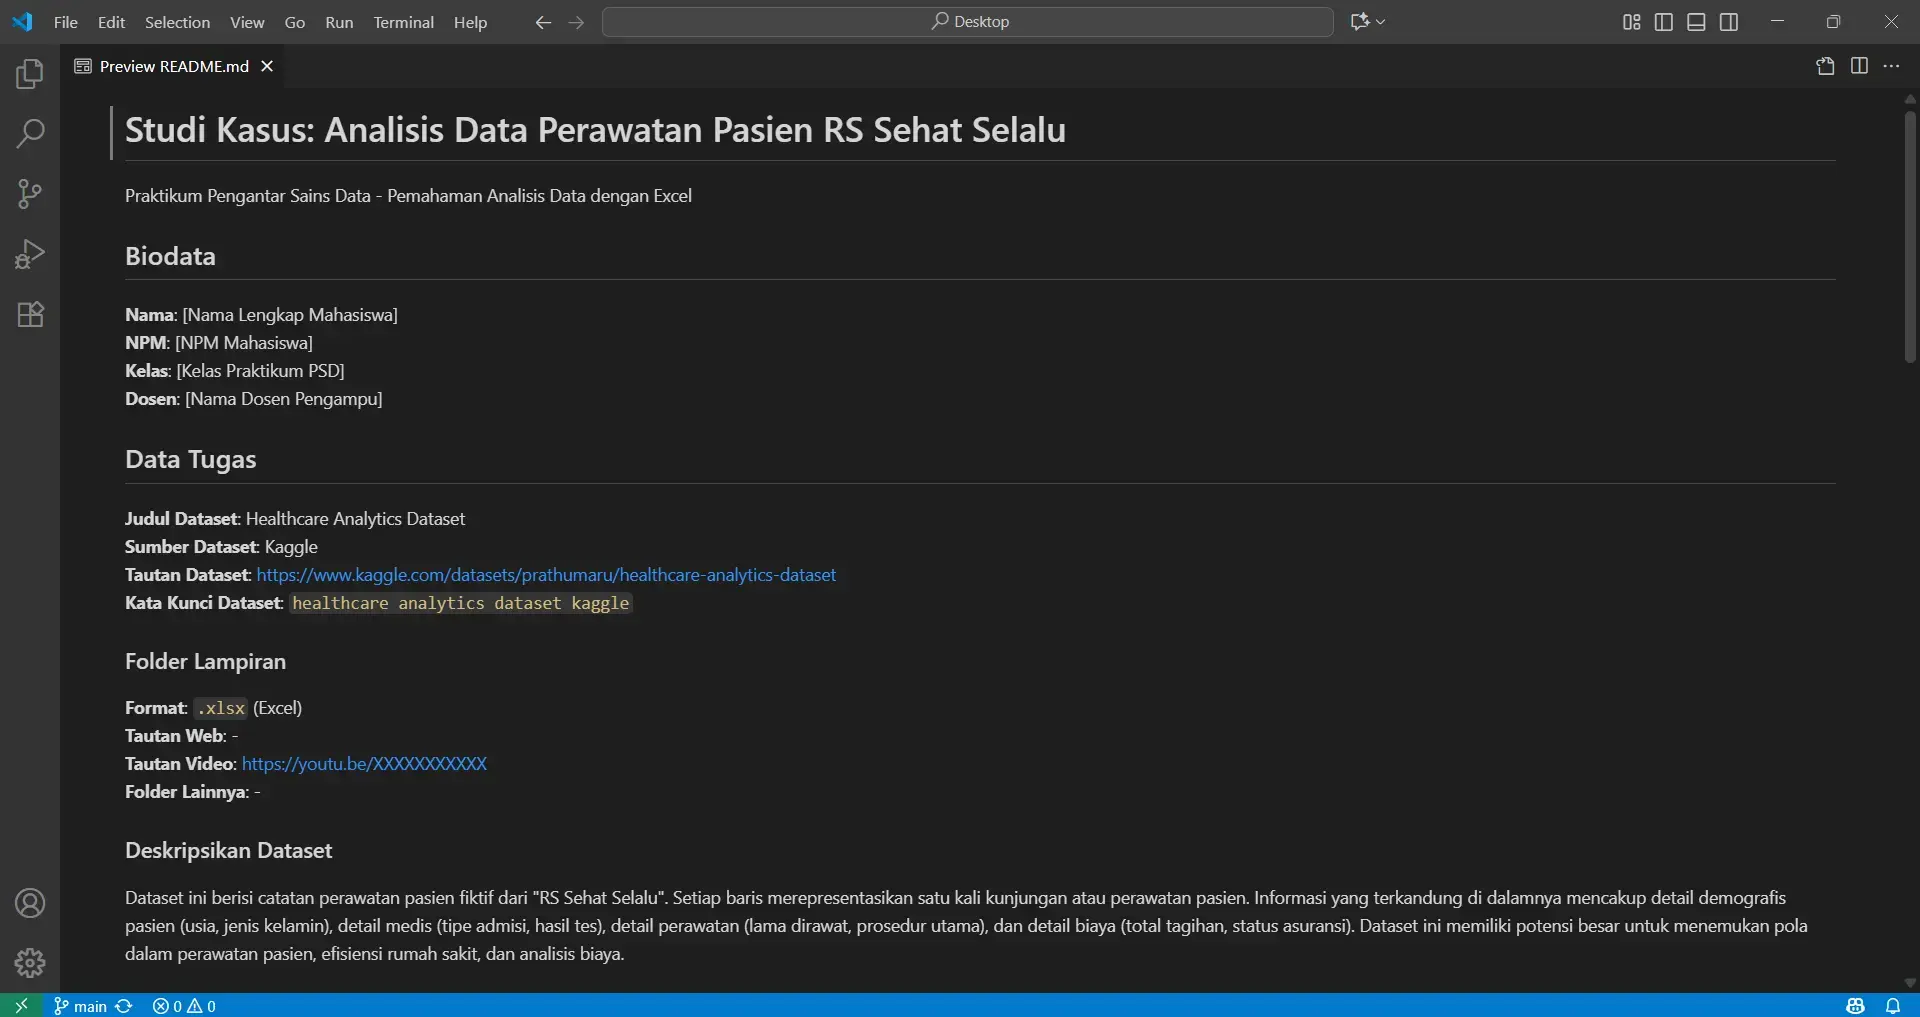This screenshot has height=1017, width=1920.
Task: Toggle the bottom panel visibility
Action: (x=1696, y=21)
